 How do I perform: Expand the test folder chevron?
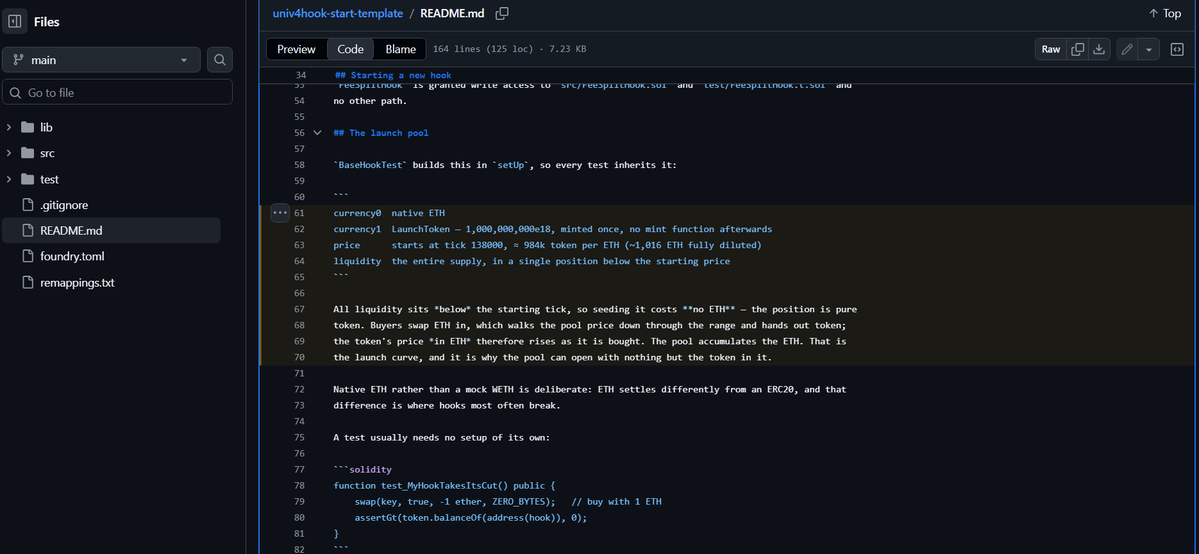point(9,179)
